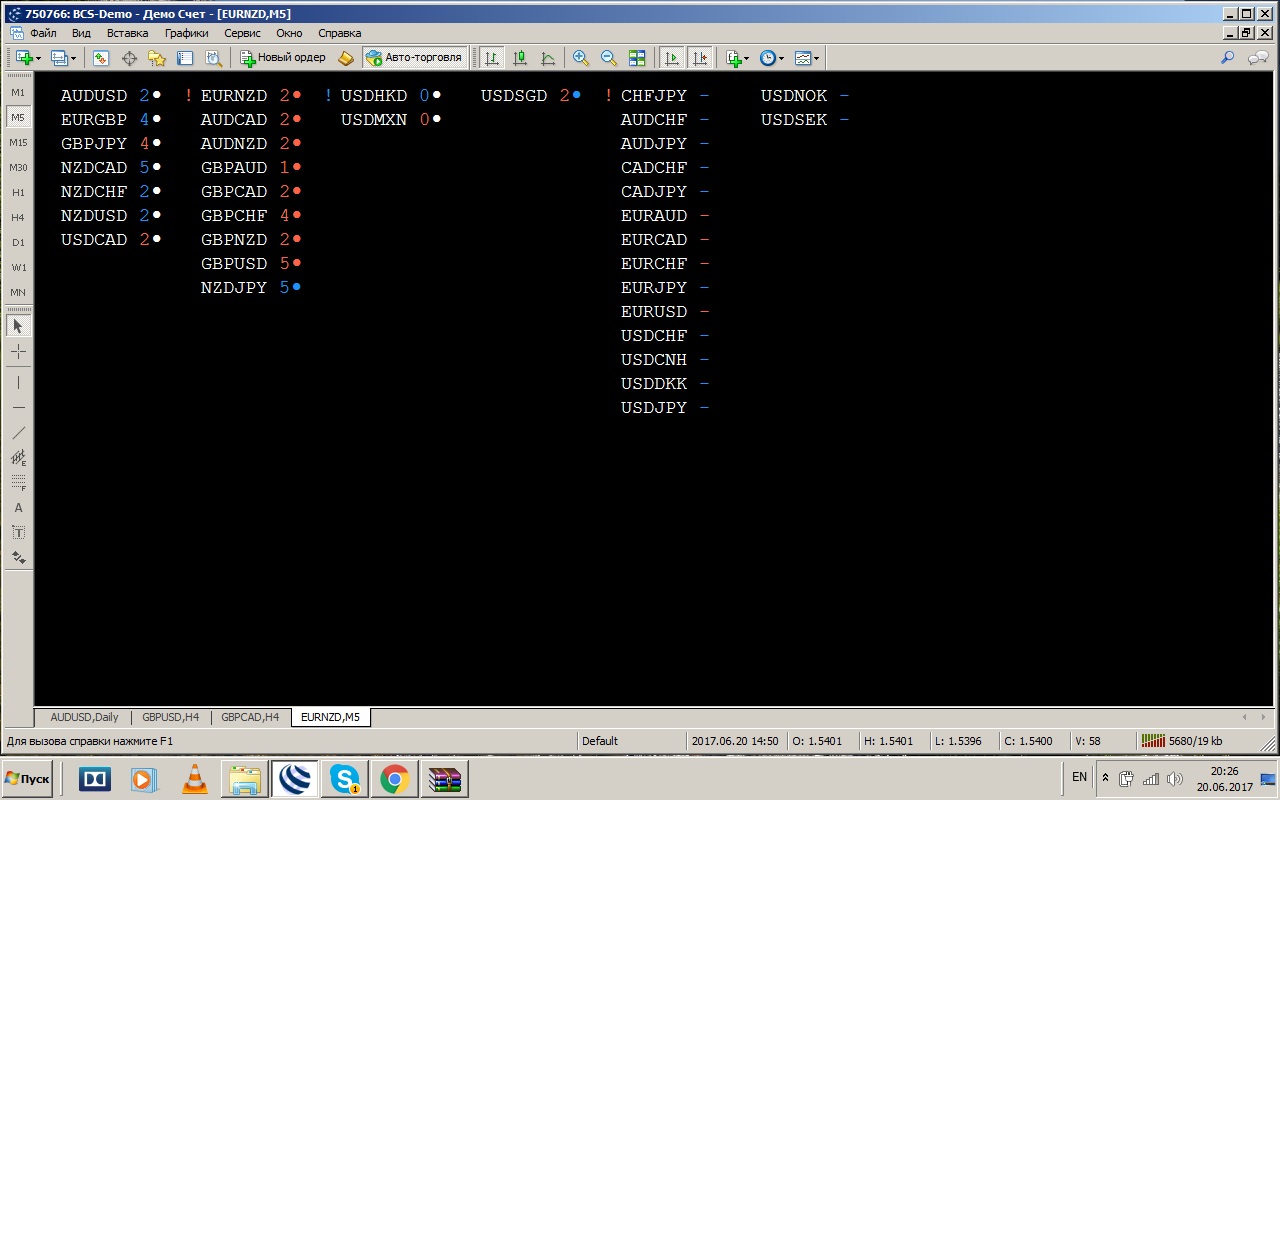Toggle Chart Shift button
1280x1244 pixels.
[x=700, y=58]
